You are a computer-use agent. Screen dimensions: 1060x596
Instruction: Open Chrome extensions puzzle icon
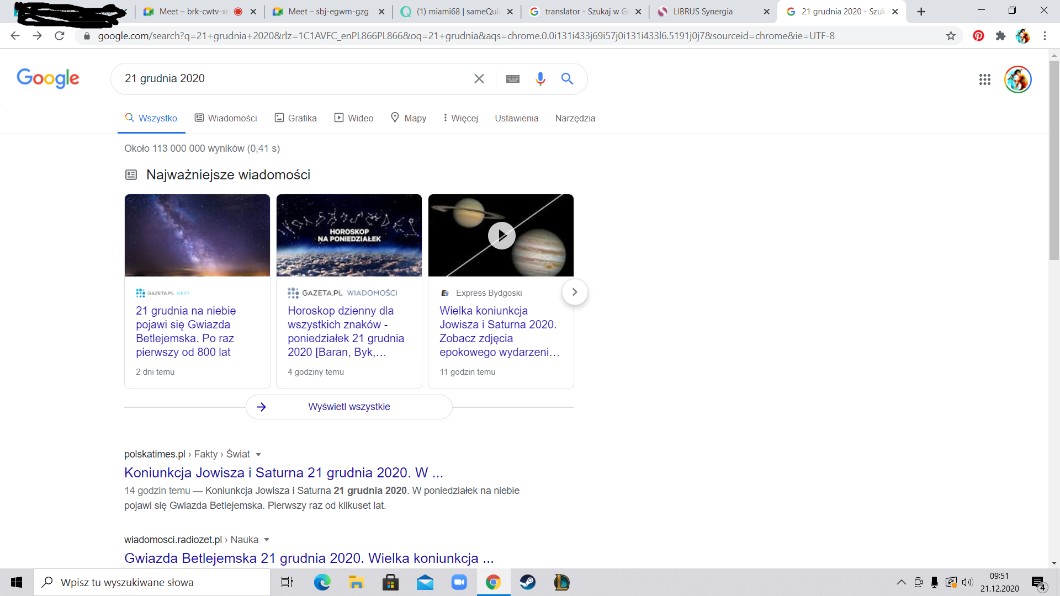1000,35
